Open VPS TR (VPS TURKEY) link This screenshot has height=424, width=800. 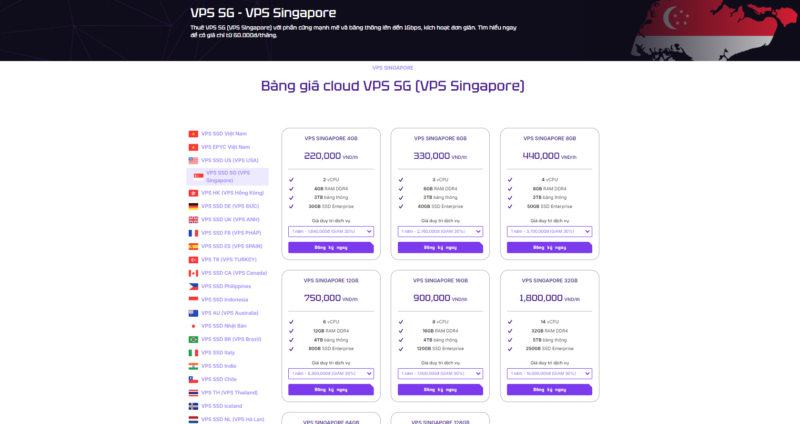[x=229, y=259]
